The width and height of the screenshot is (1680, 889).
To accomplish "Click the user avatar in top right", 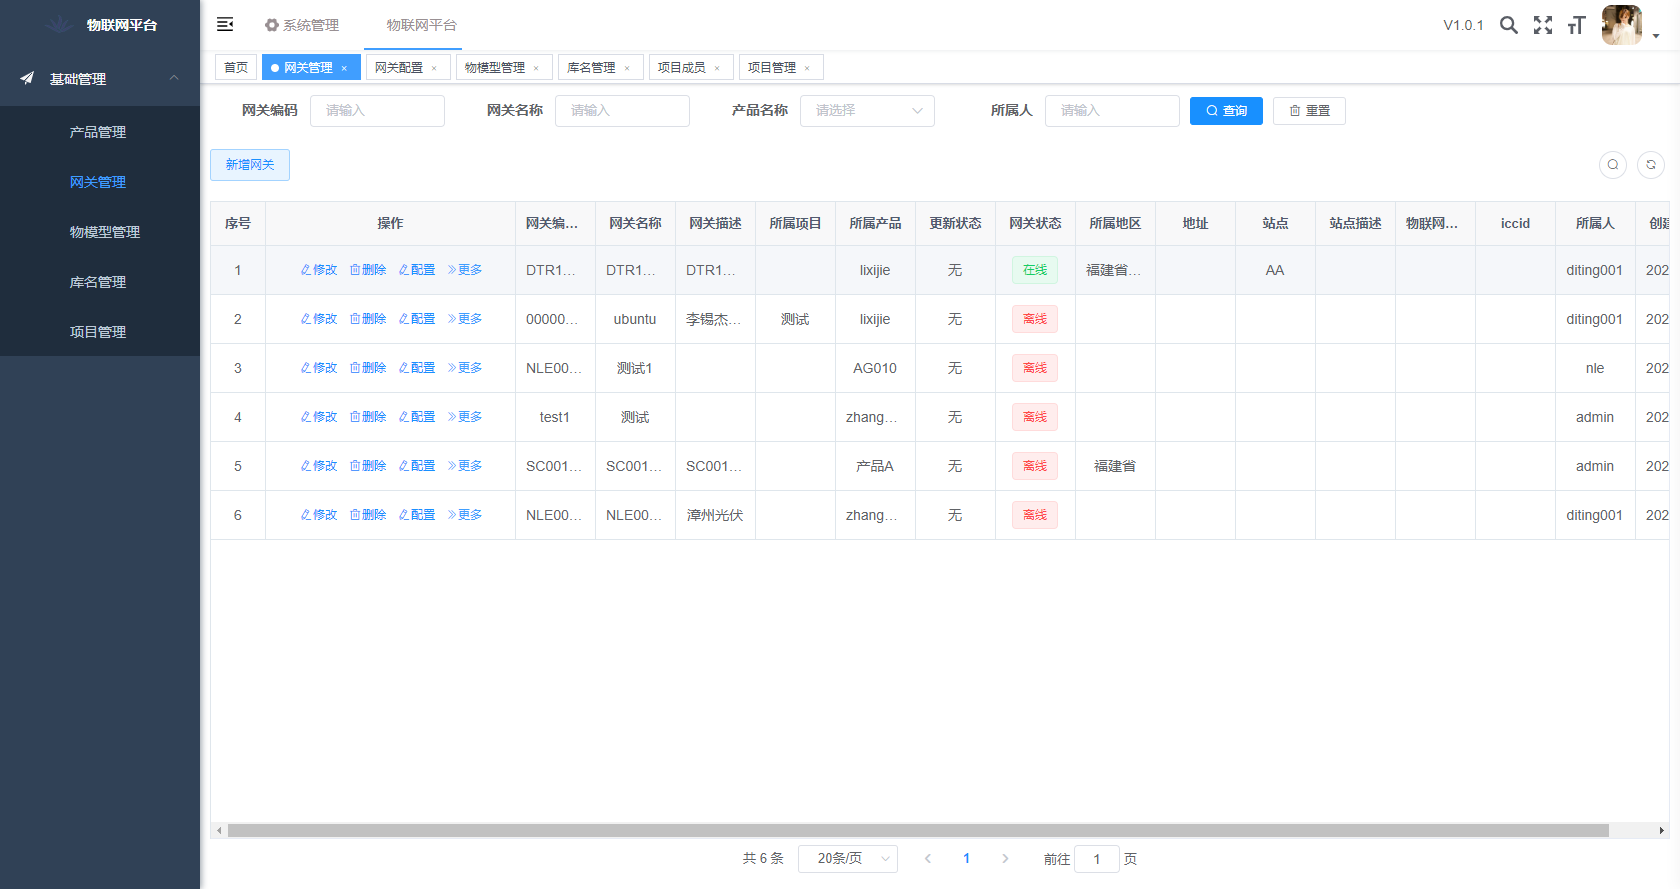I will pos(1621,25).
